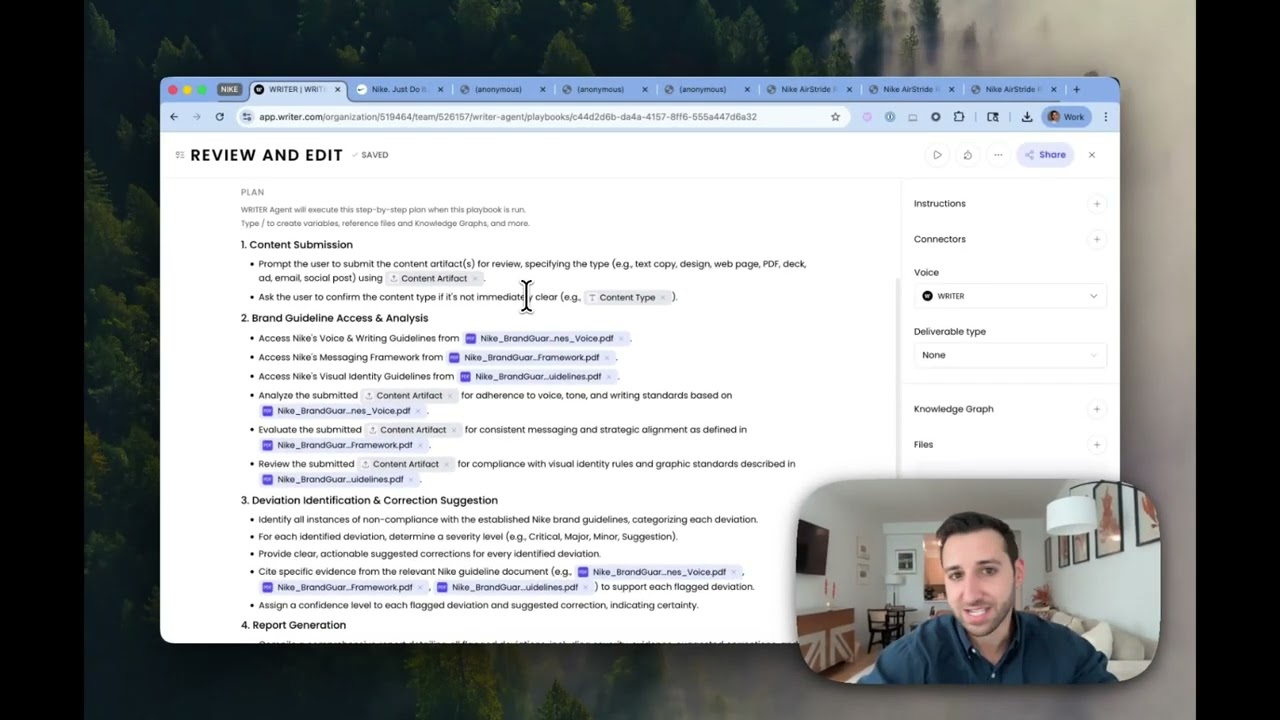Click the Connectors label in side panel

[939, 239]
